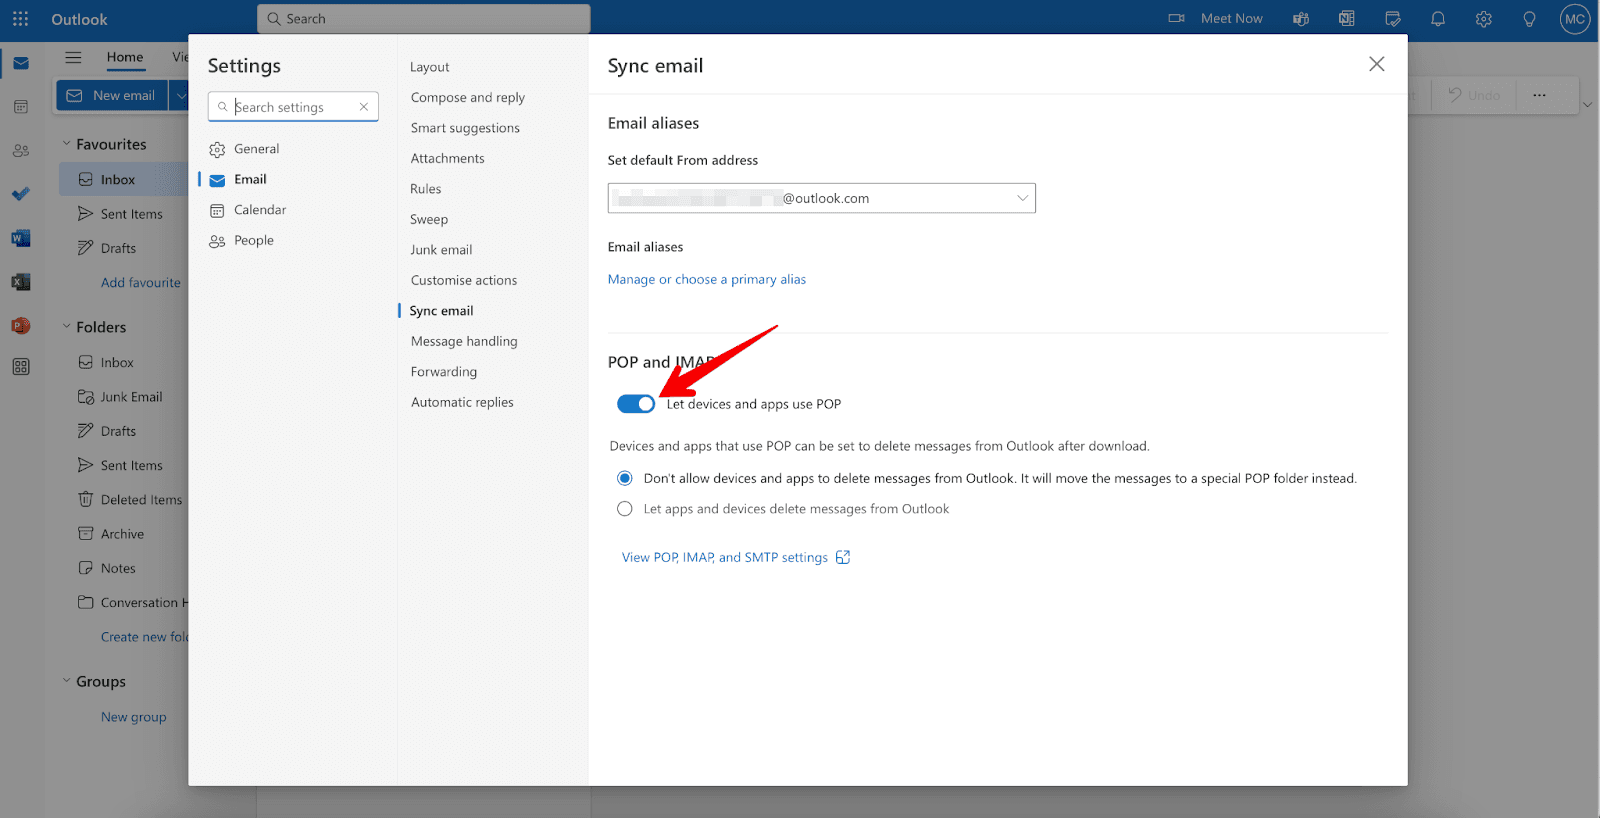Viewport: 1600px width, 818px height.
Task: Collapse the Favourites folder section
Action: 67,144
